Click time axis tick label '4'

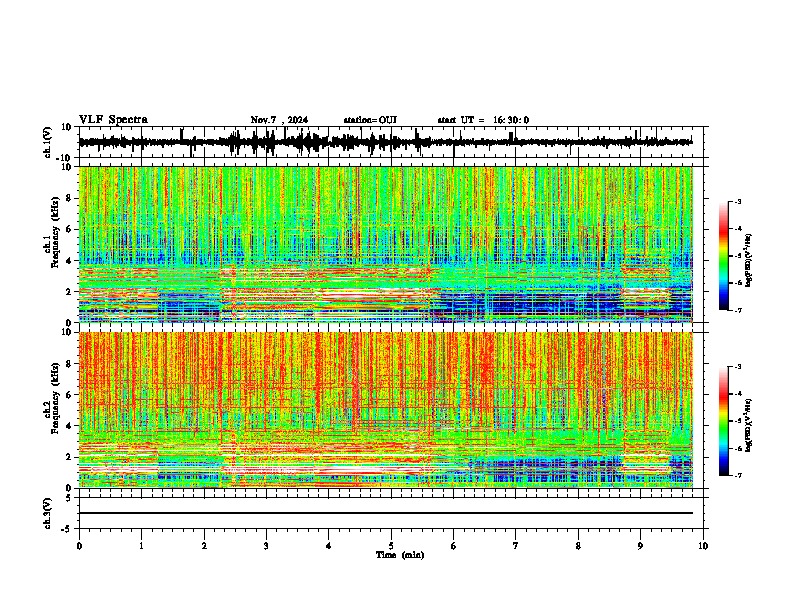(329, 546)
